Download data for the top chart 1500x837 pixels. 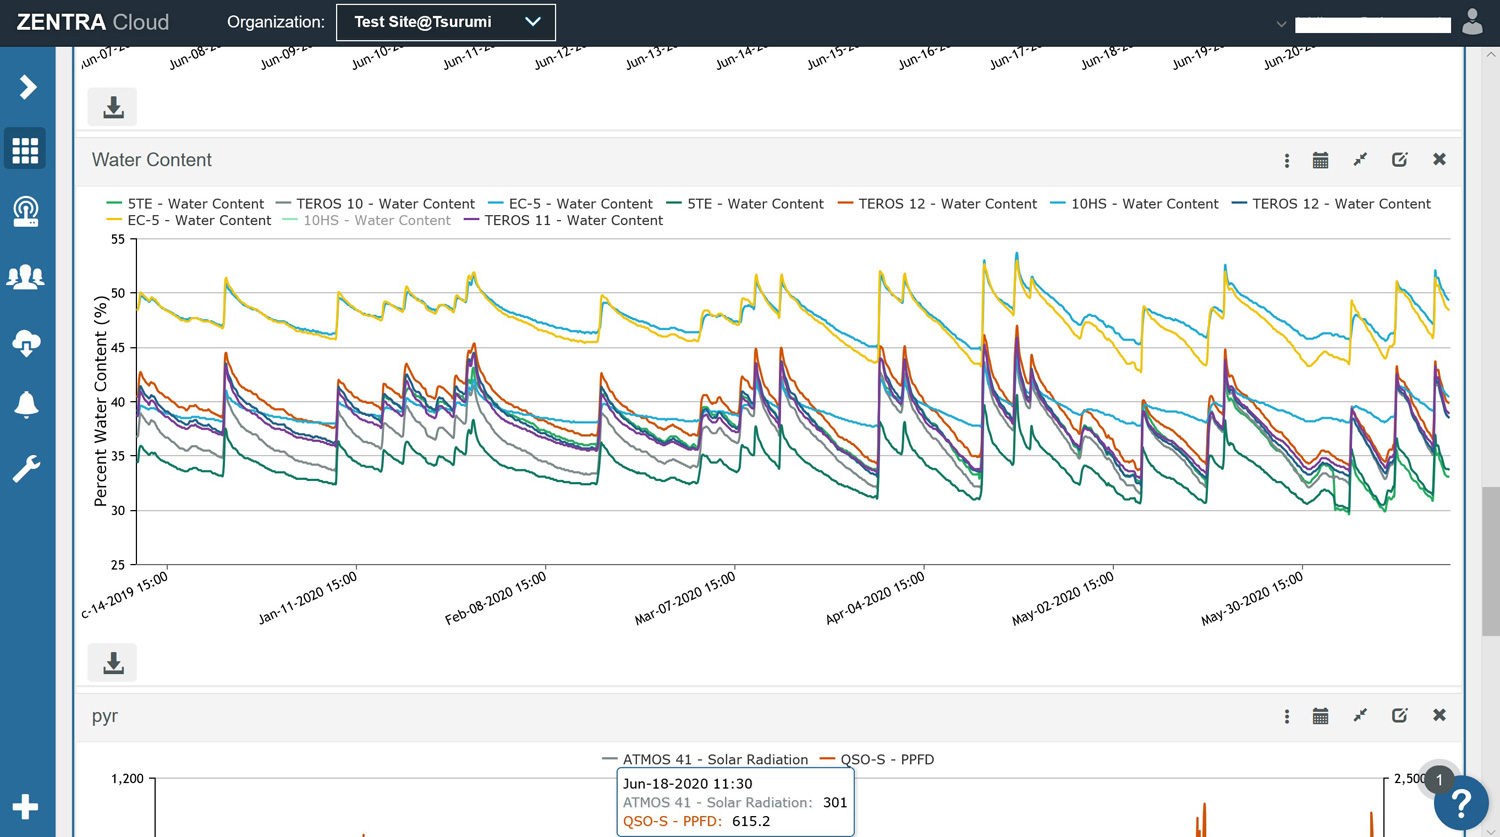113,107
